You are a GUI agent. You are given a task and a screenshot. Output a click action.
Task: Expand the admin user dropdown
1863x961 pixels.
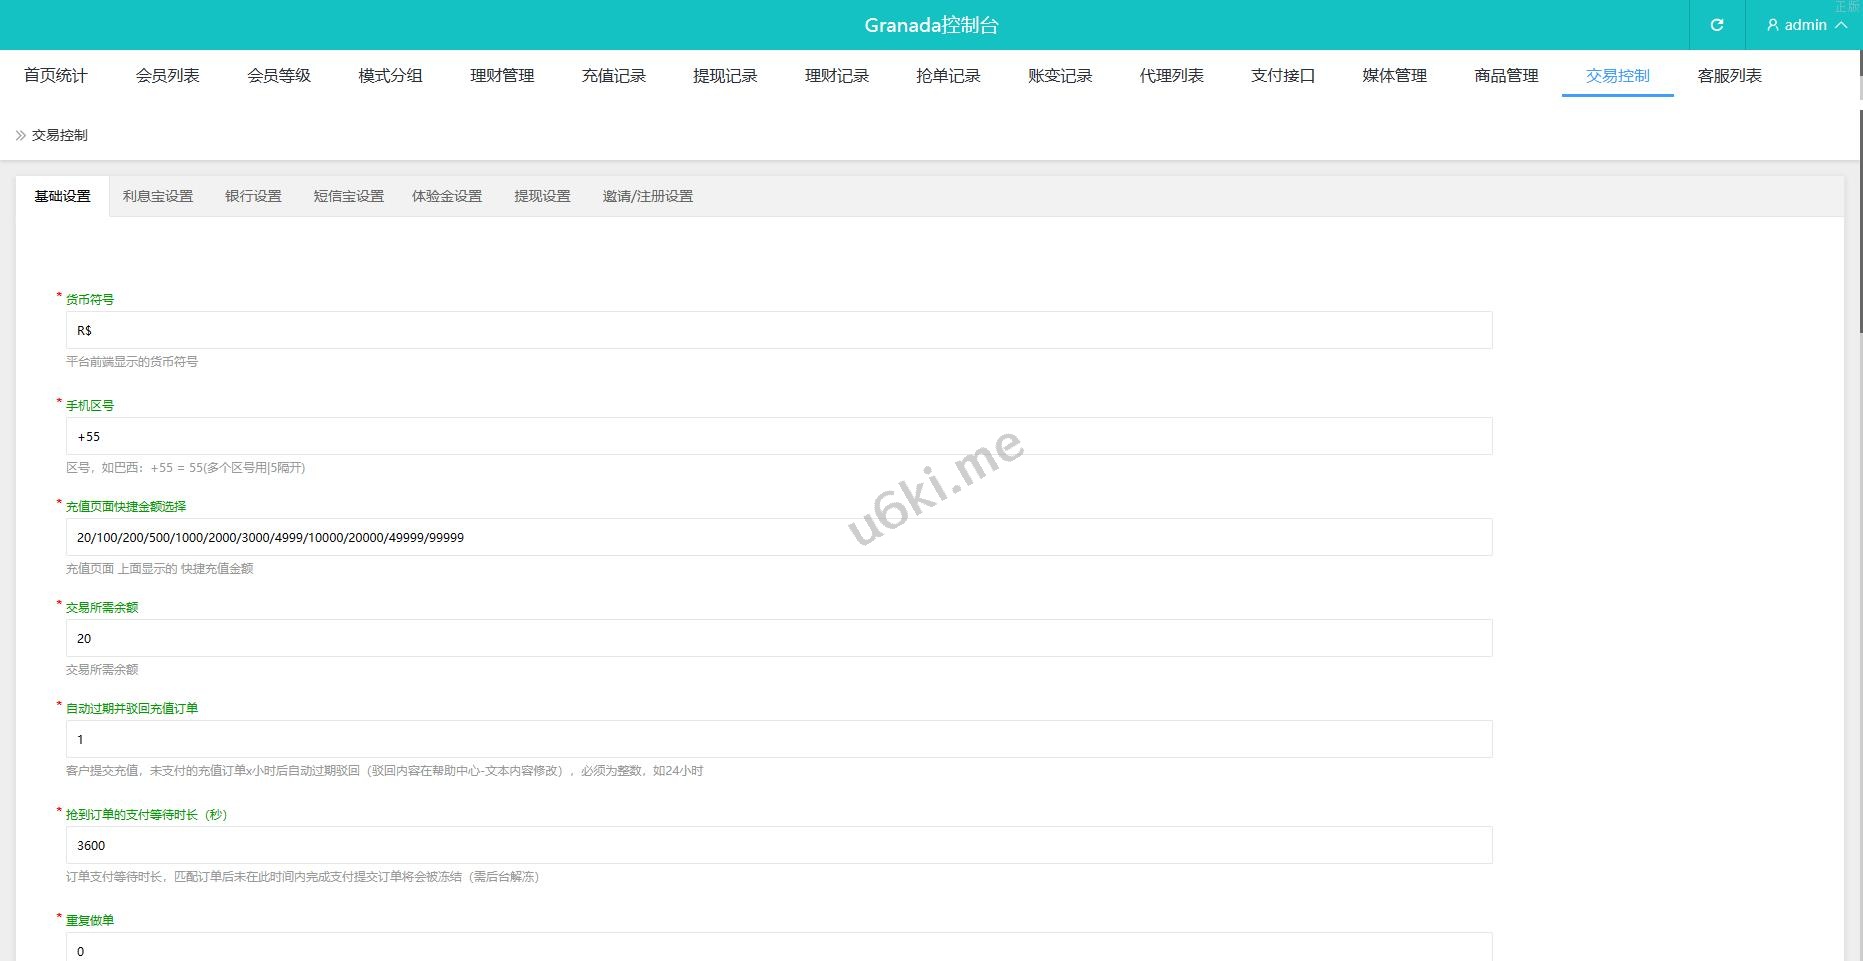[1805, 25]
